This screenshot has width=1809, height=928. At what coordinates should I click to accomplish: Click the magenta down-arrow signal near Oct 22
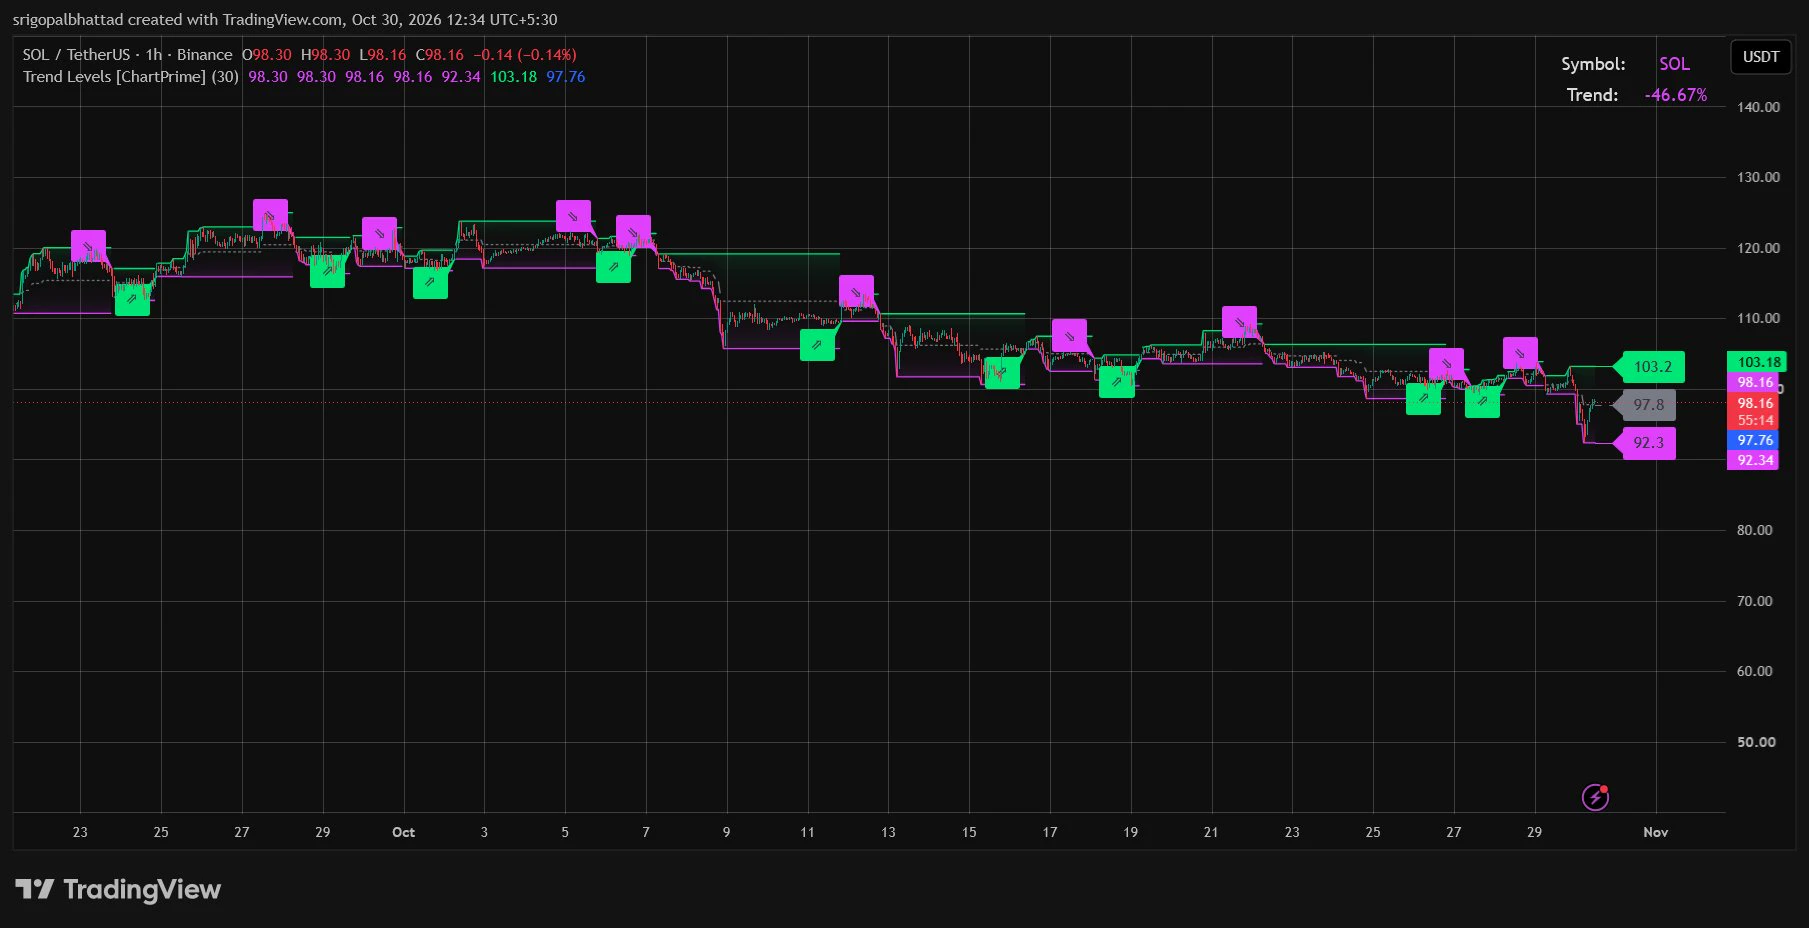1239,323
